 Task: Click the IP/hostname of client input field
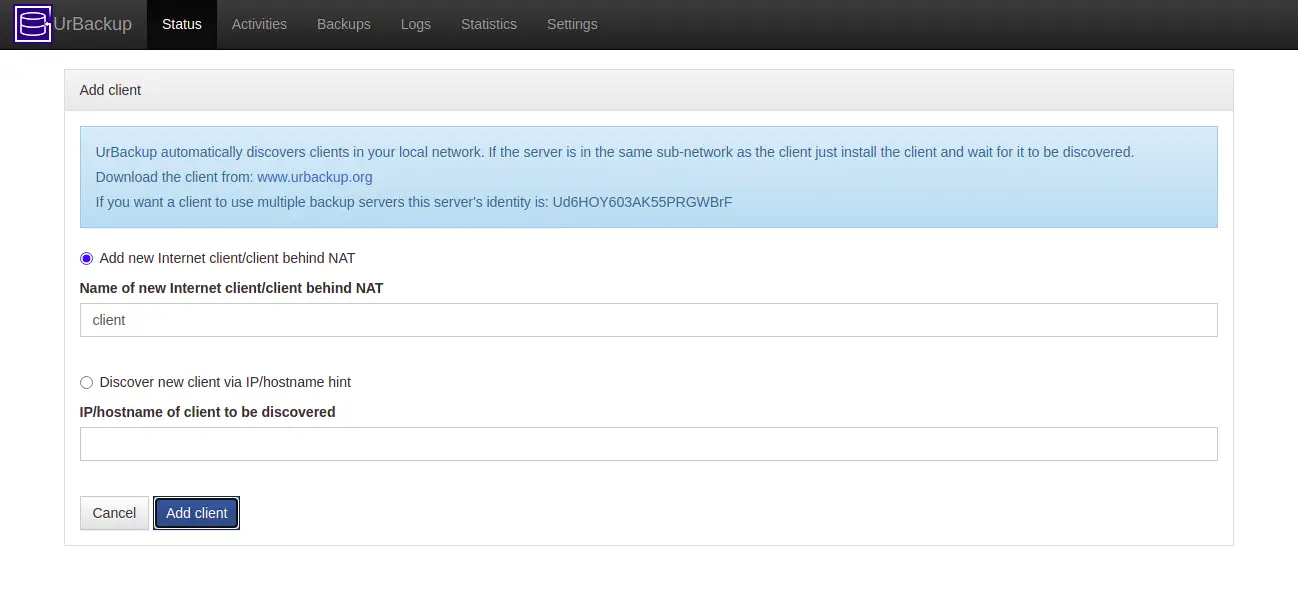coord(648,444)
